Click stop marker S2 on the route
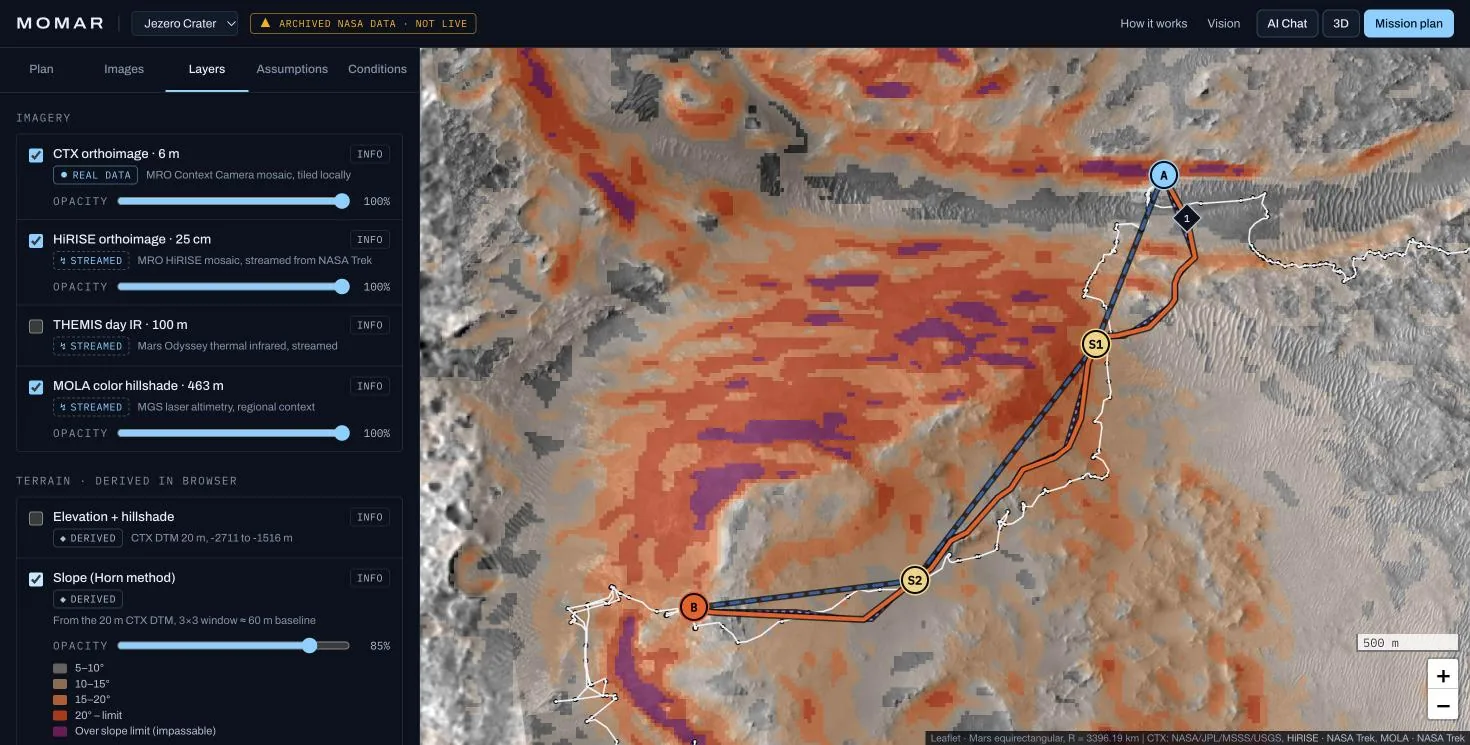 [x=914, y=580]
